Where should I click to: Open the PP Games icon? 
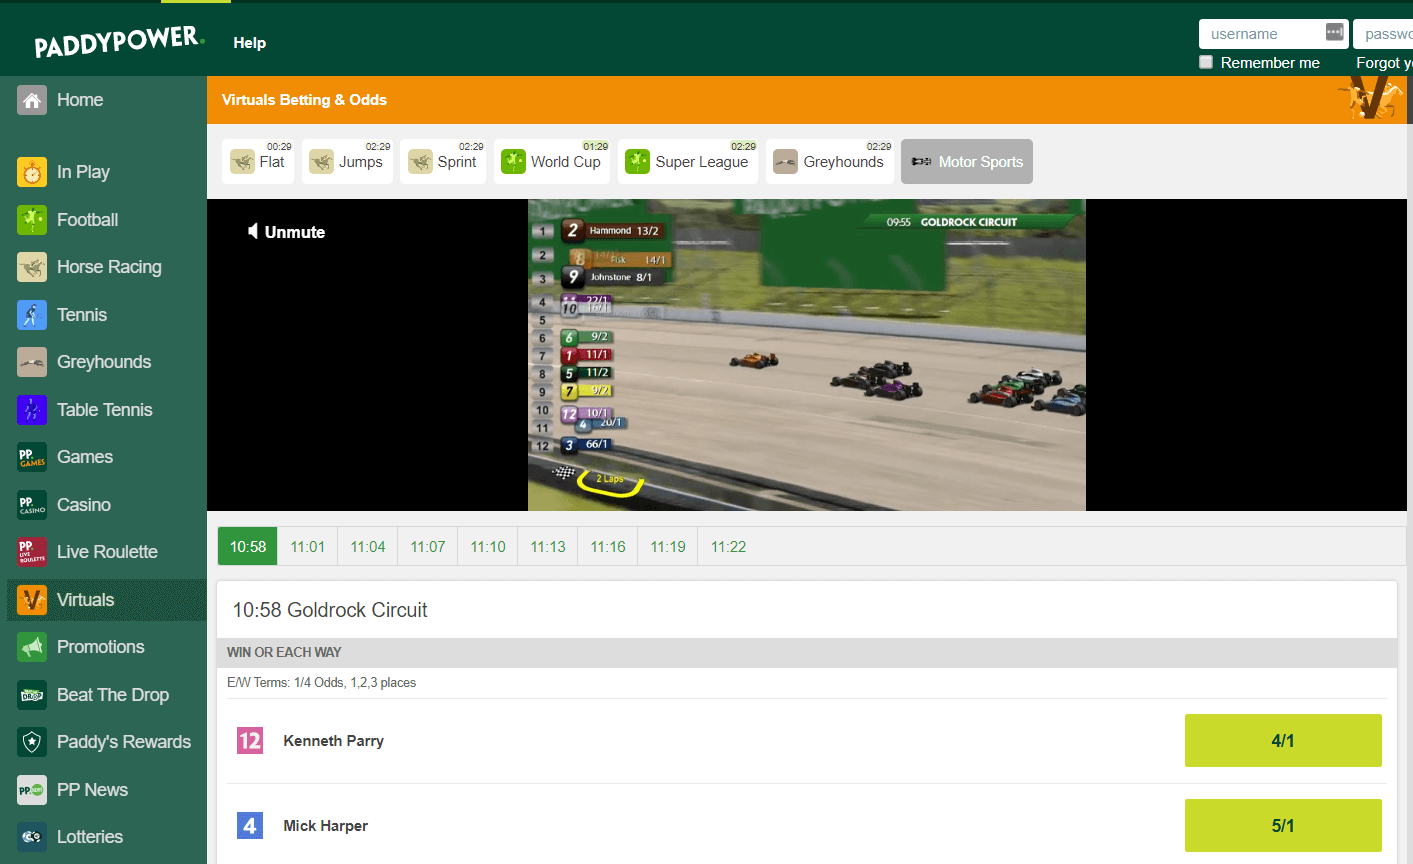click(32, 457)
